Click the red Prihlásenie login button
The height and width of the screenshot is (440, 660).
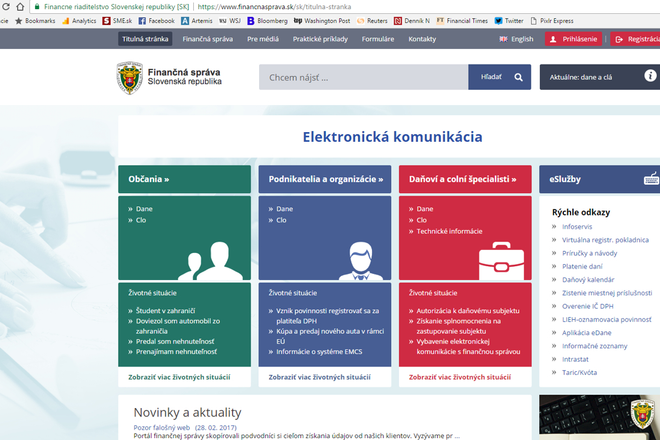pyautogui.click(x=573, y=39)
